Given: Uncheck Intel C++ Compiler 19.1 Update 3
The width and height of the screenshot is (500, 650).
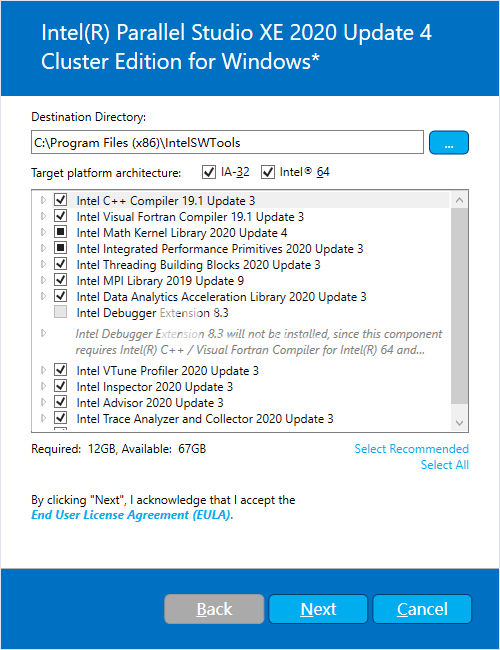Looking at the screenshot, I should coord(61,200).
